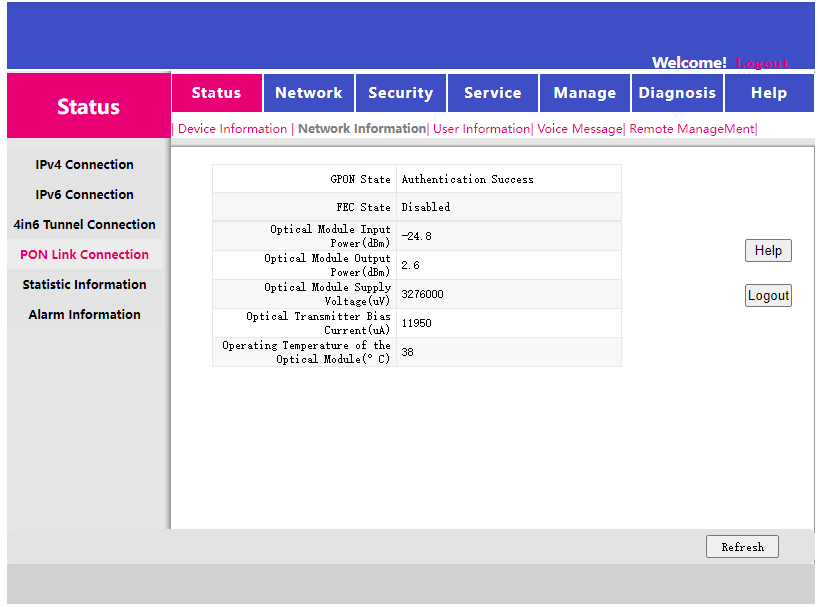Viewport: 820px width, 607px height.
Task: Click the output power value 2.6
Action: pyautogui.click(x=411, y=265)
